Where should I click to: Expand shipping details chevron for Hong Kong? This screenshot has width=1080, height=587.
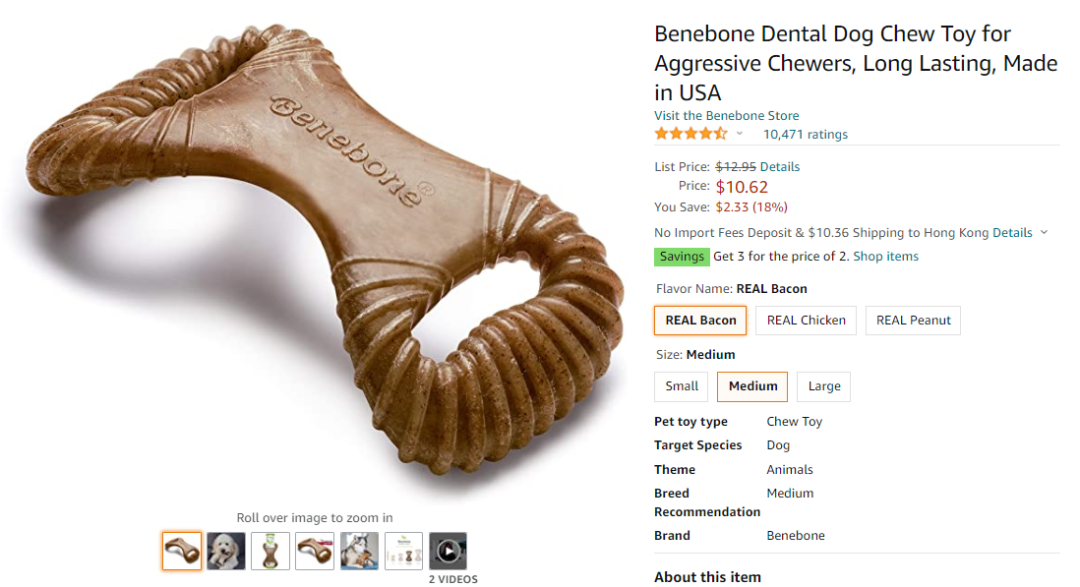[1044, 233]
